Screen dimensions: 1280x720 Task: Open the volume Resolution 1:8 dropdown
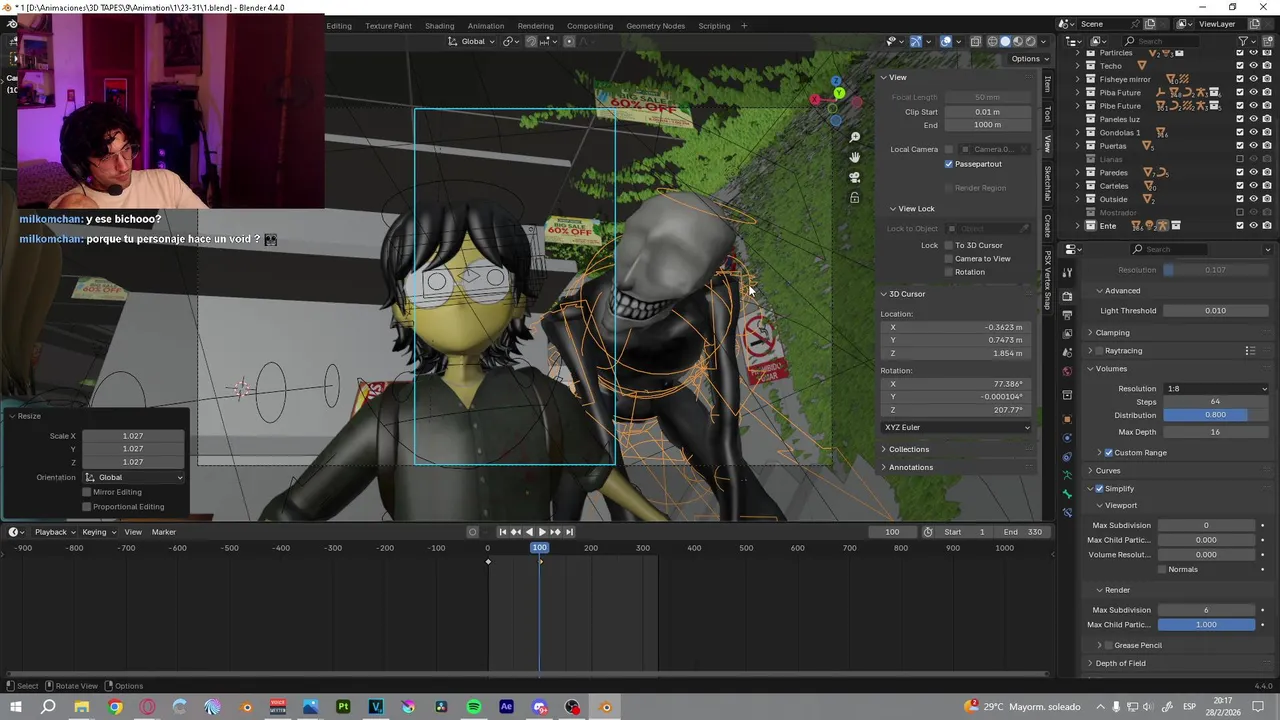(1216, 389)
